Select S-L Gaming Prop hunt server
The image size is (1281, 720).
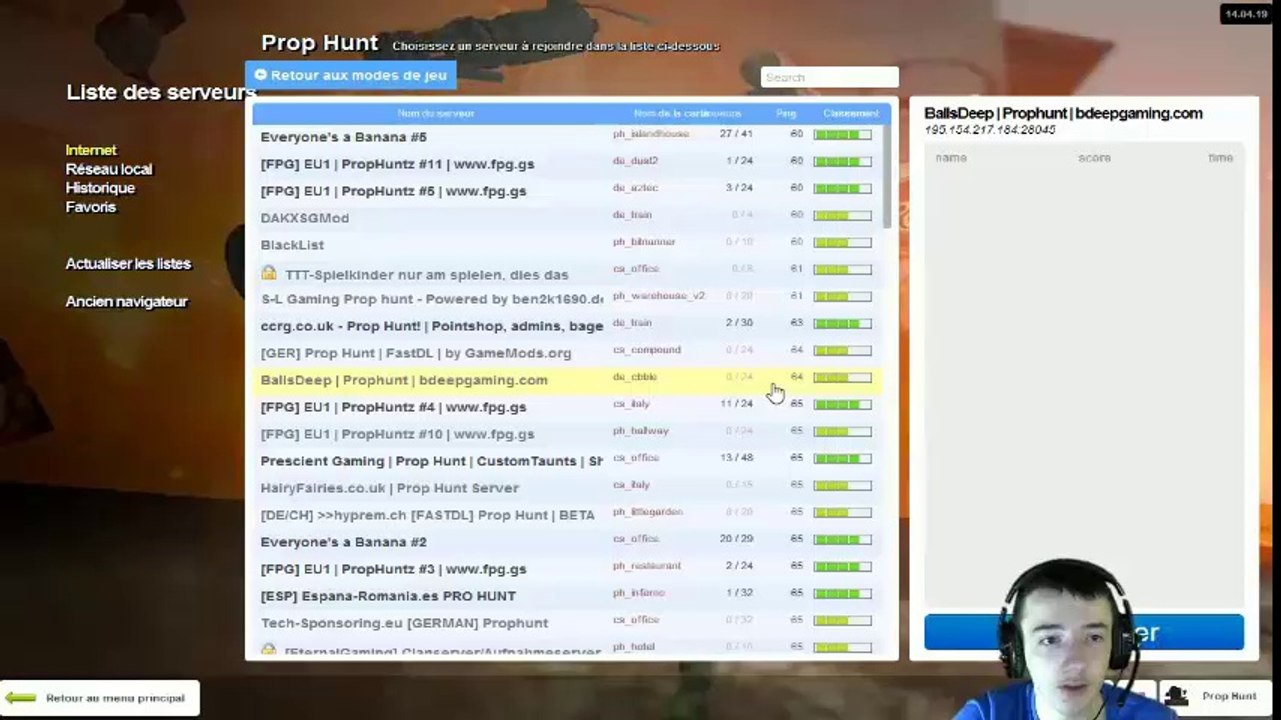567,299
